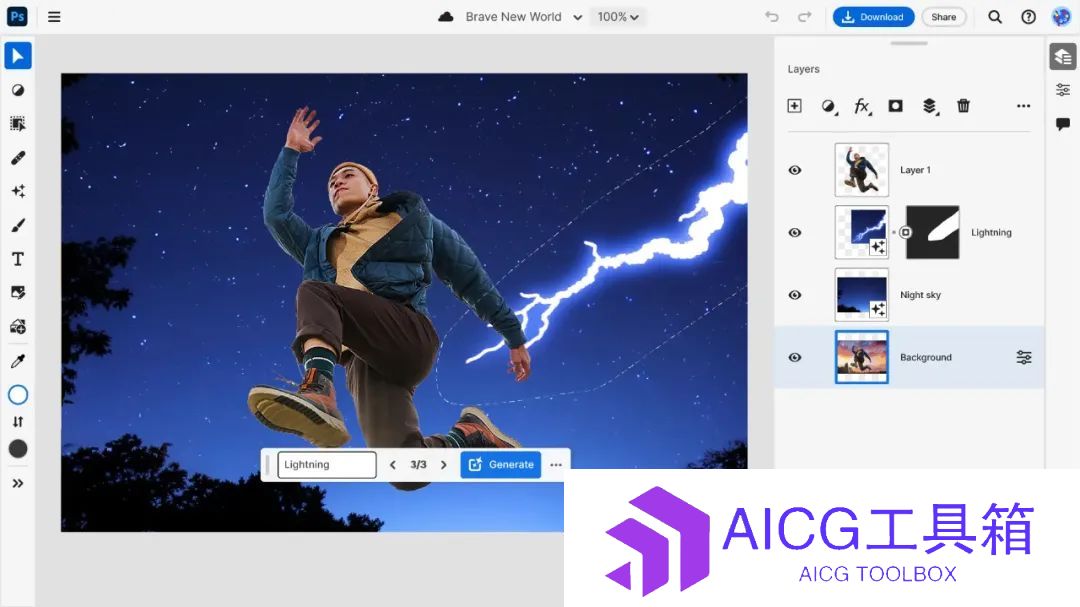Open the fx layer effects menu
Image resolution: width=1080 pixels, height=607 pixels.
(x=862, y=106)
